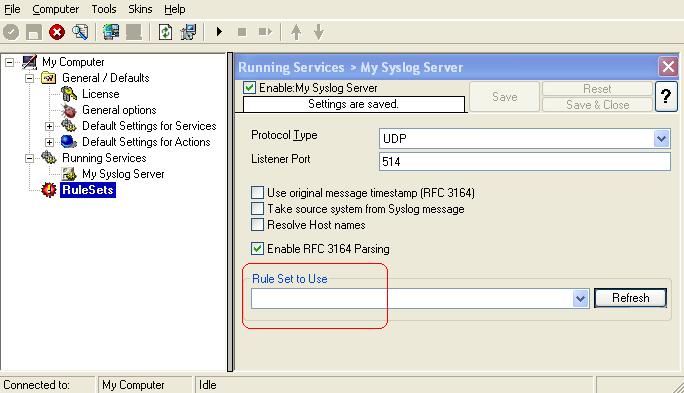Open the Computer menu
The width and height of the screenshot is (684, 393).
pos(55,9)
